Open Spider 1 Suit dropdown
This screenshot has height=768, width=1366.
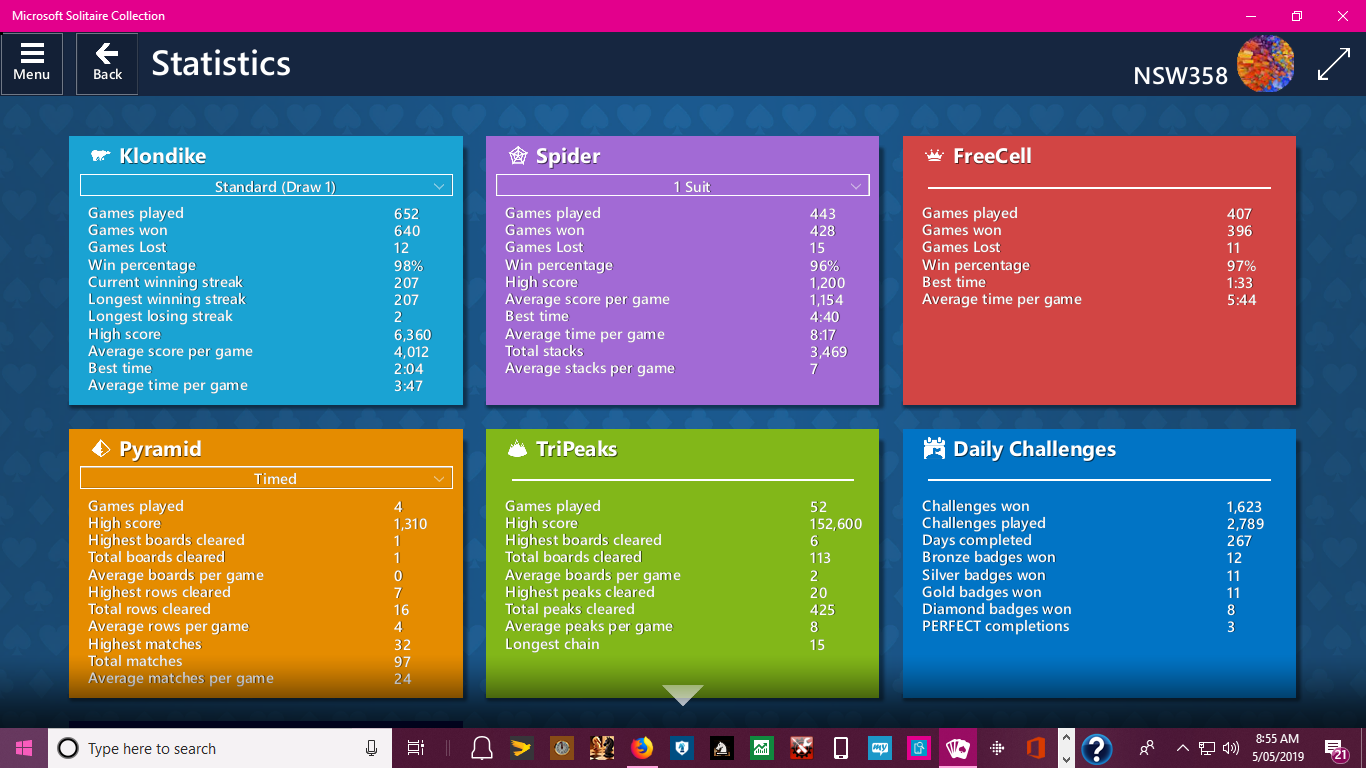(683, 186)
